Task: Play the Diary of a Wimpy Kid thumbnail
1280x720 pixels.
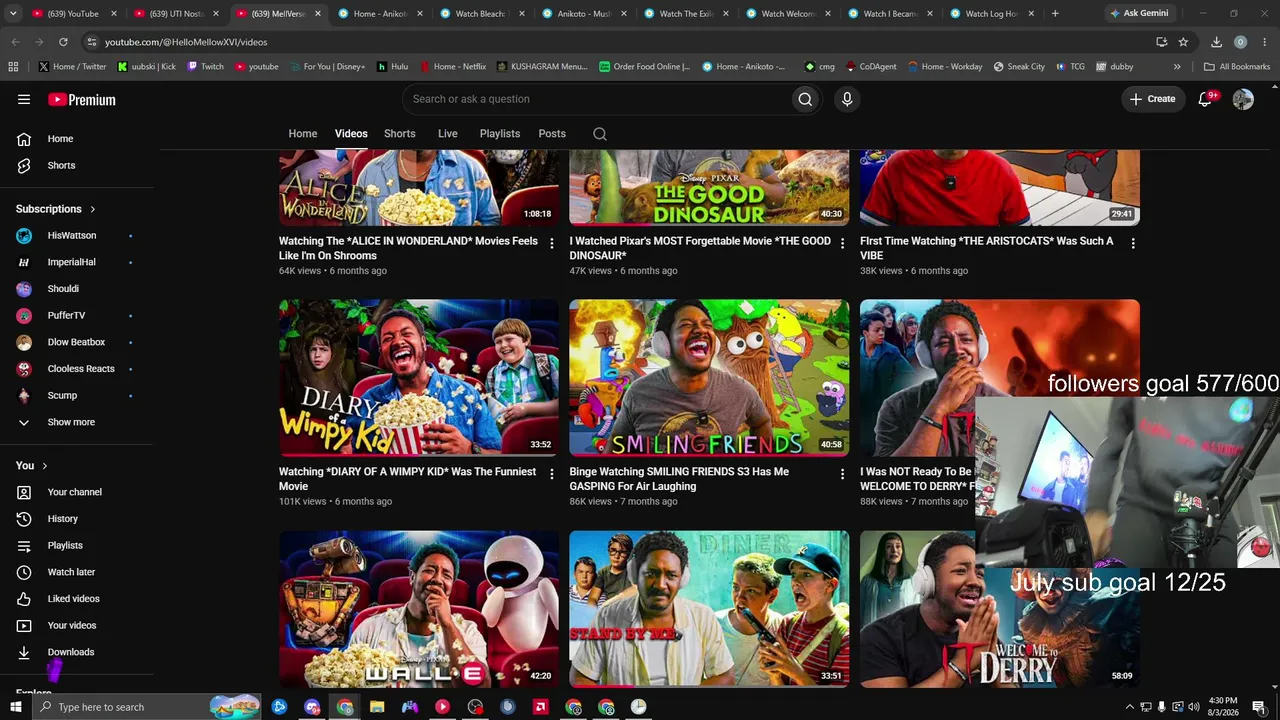Action: [419, 378]
